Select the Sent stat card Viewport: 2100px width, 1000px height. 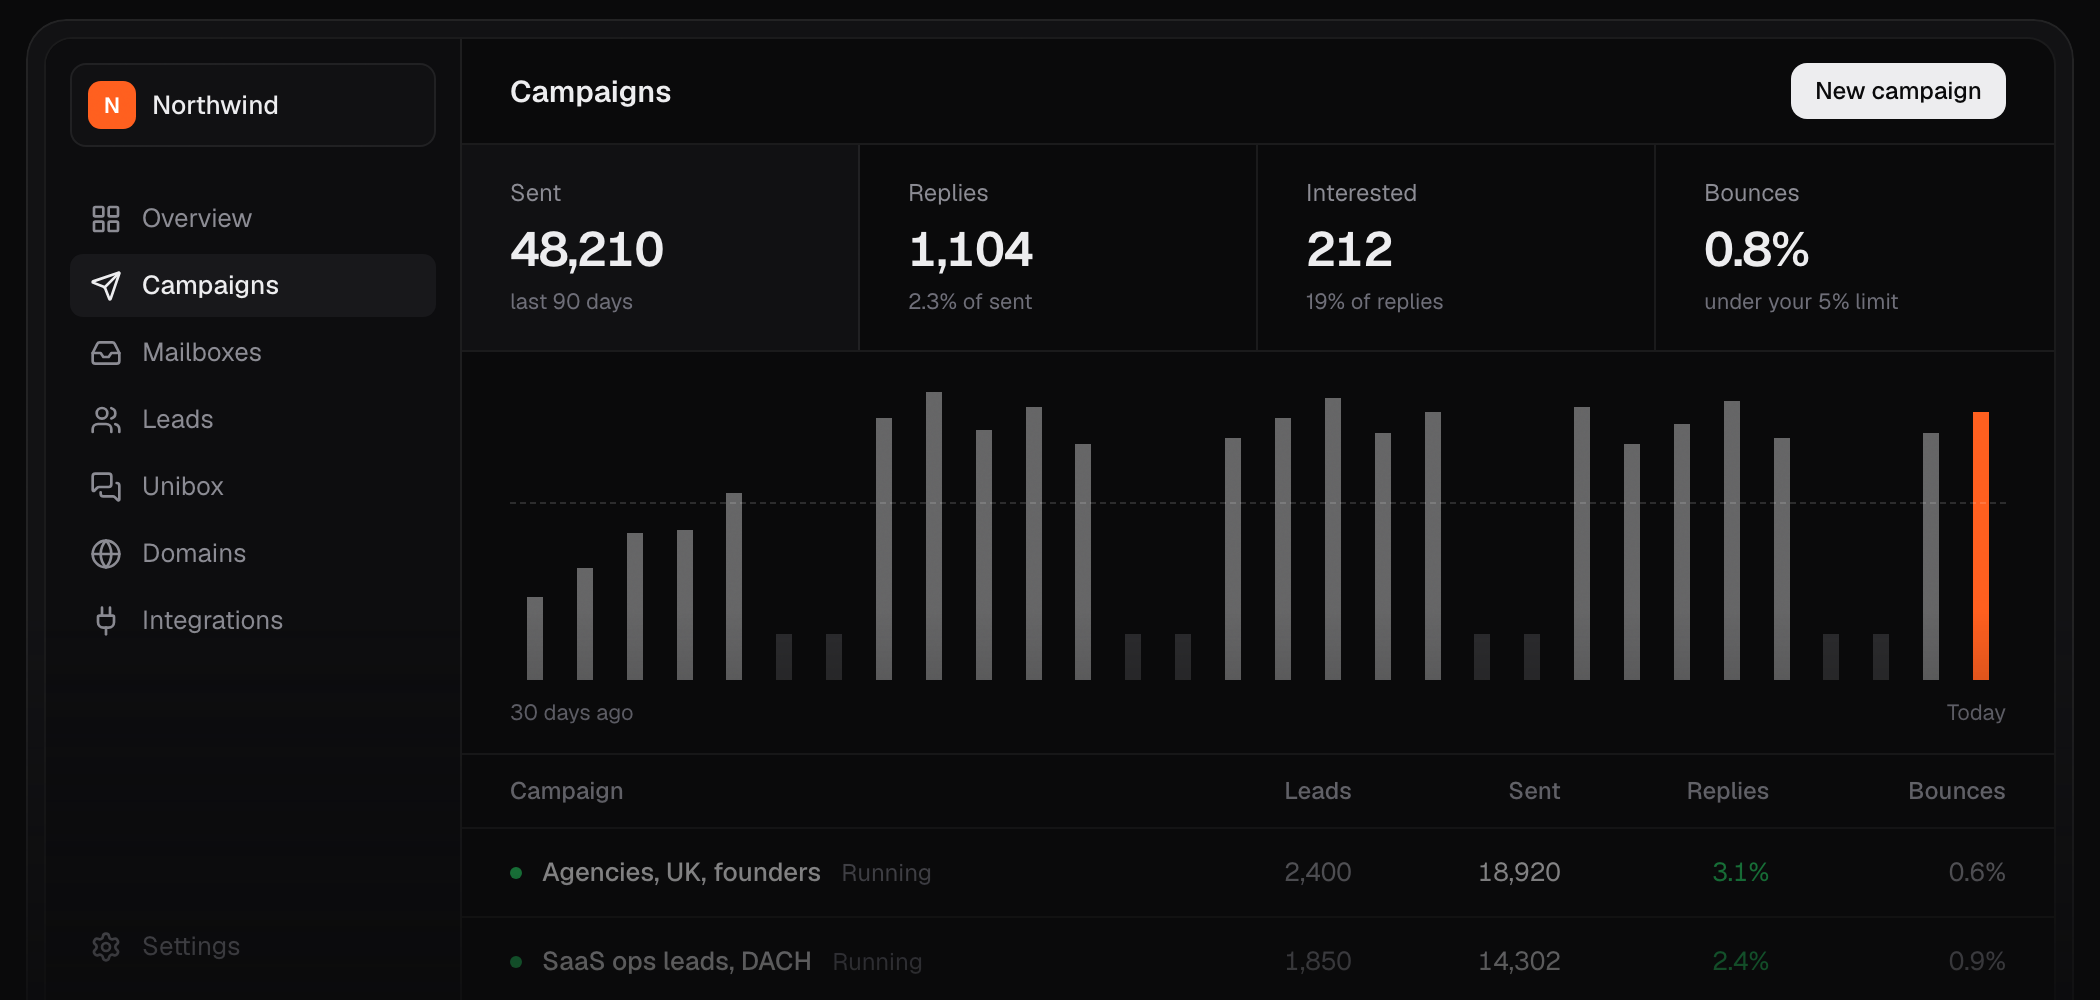[x=660, y=247]
